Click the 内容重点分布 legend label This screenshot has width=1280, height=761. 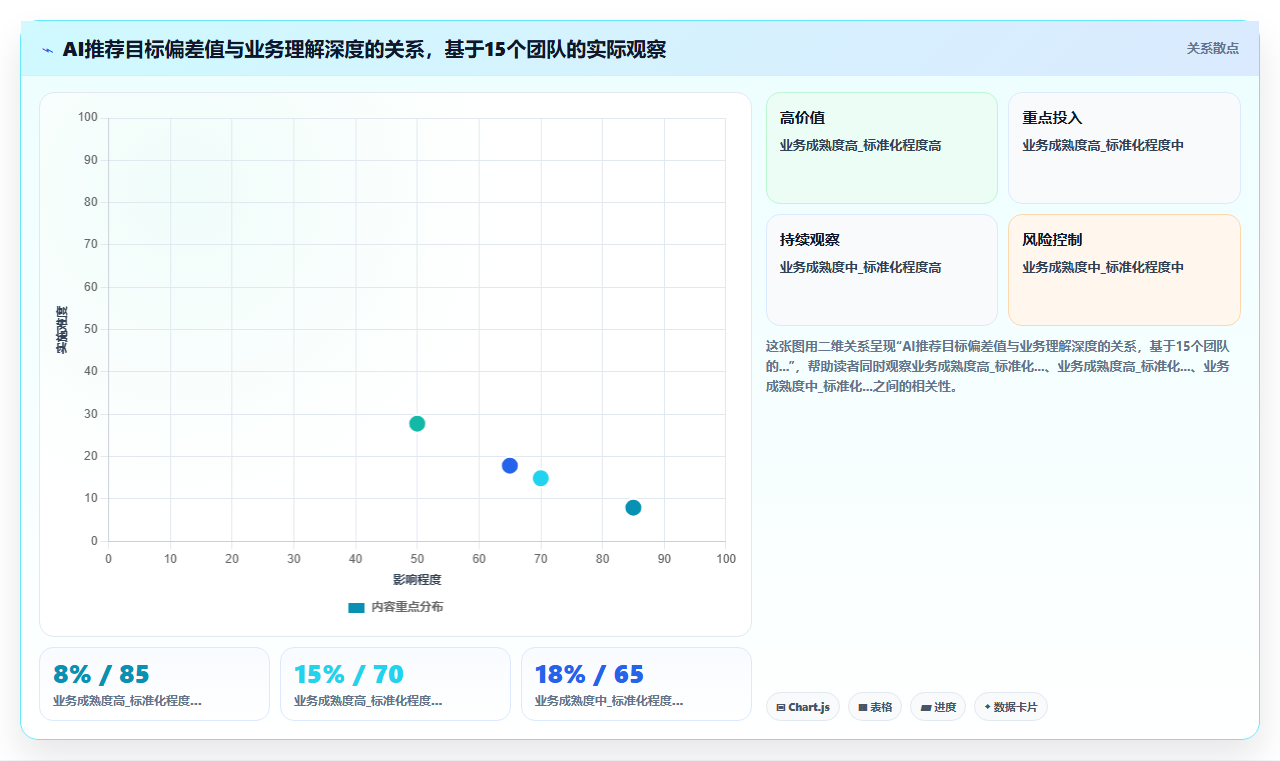tap(407, 607)
